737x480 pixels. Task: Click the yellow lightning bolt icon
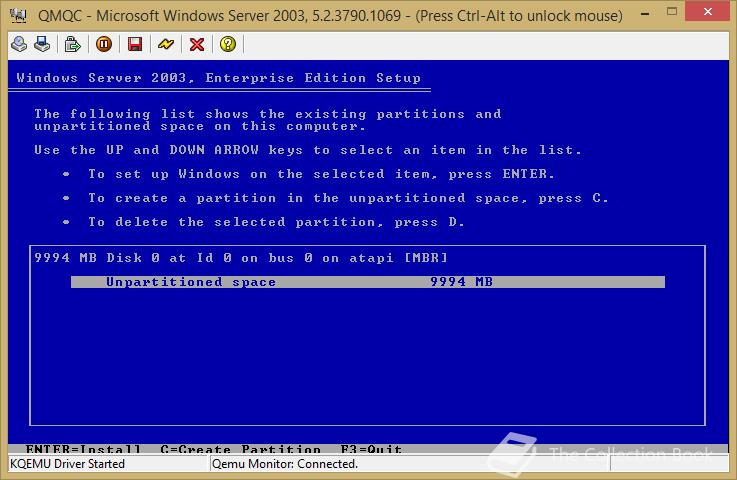166,44
